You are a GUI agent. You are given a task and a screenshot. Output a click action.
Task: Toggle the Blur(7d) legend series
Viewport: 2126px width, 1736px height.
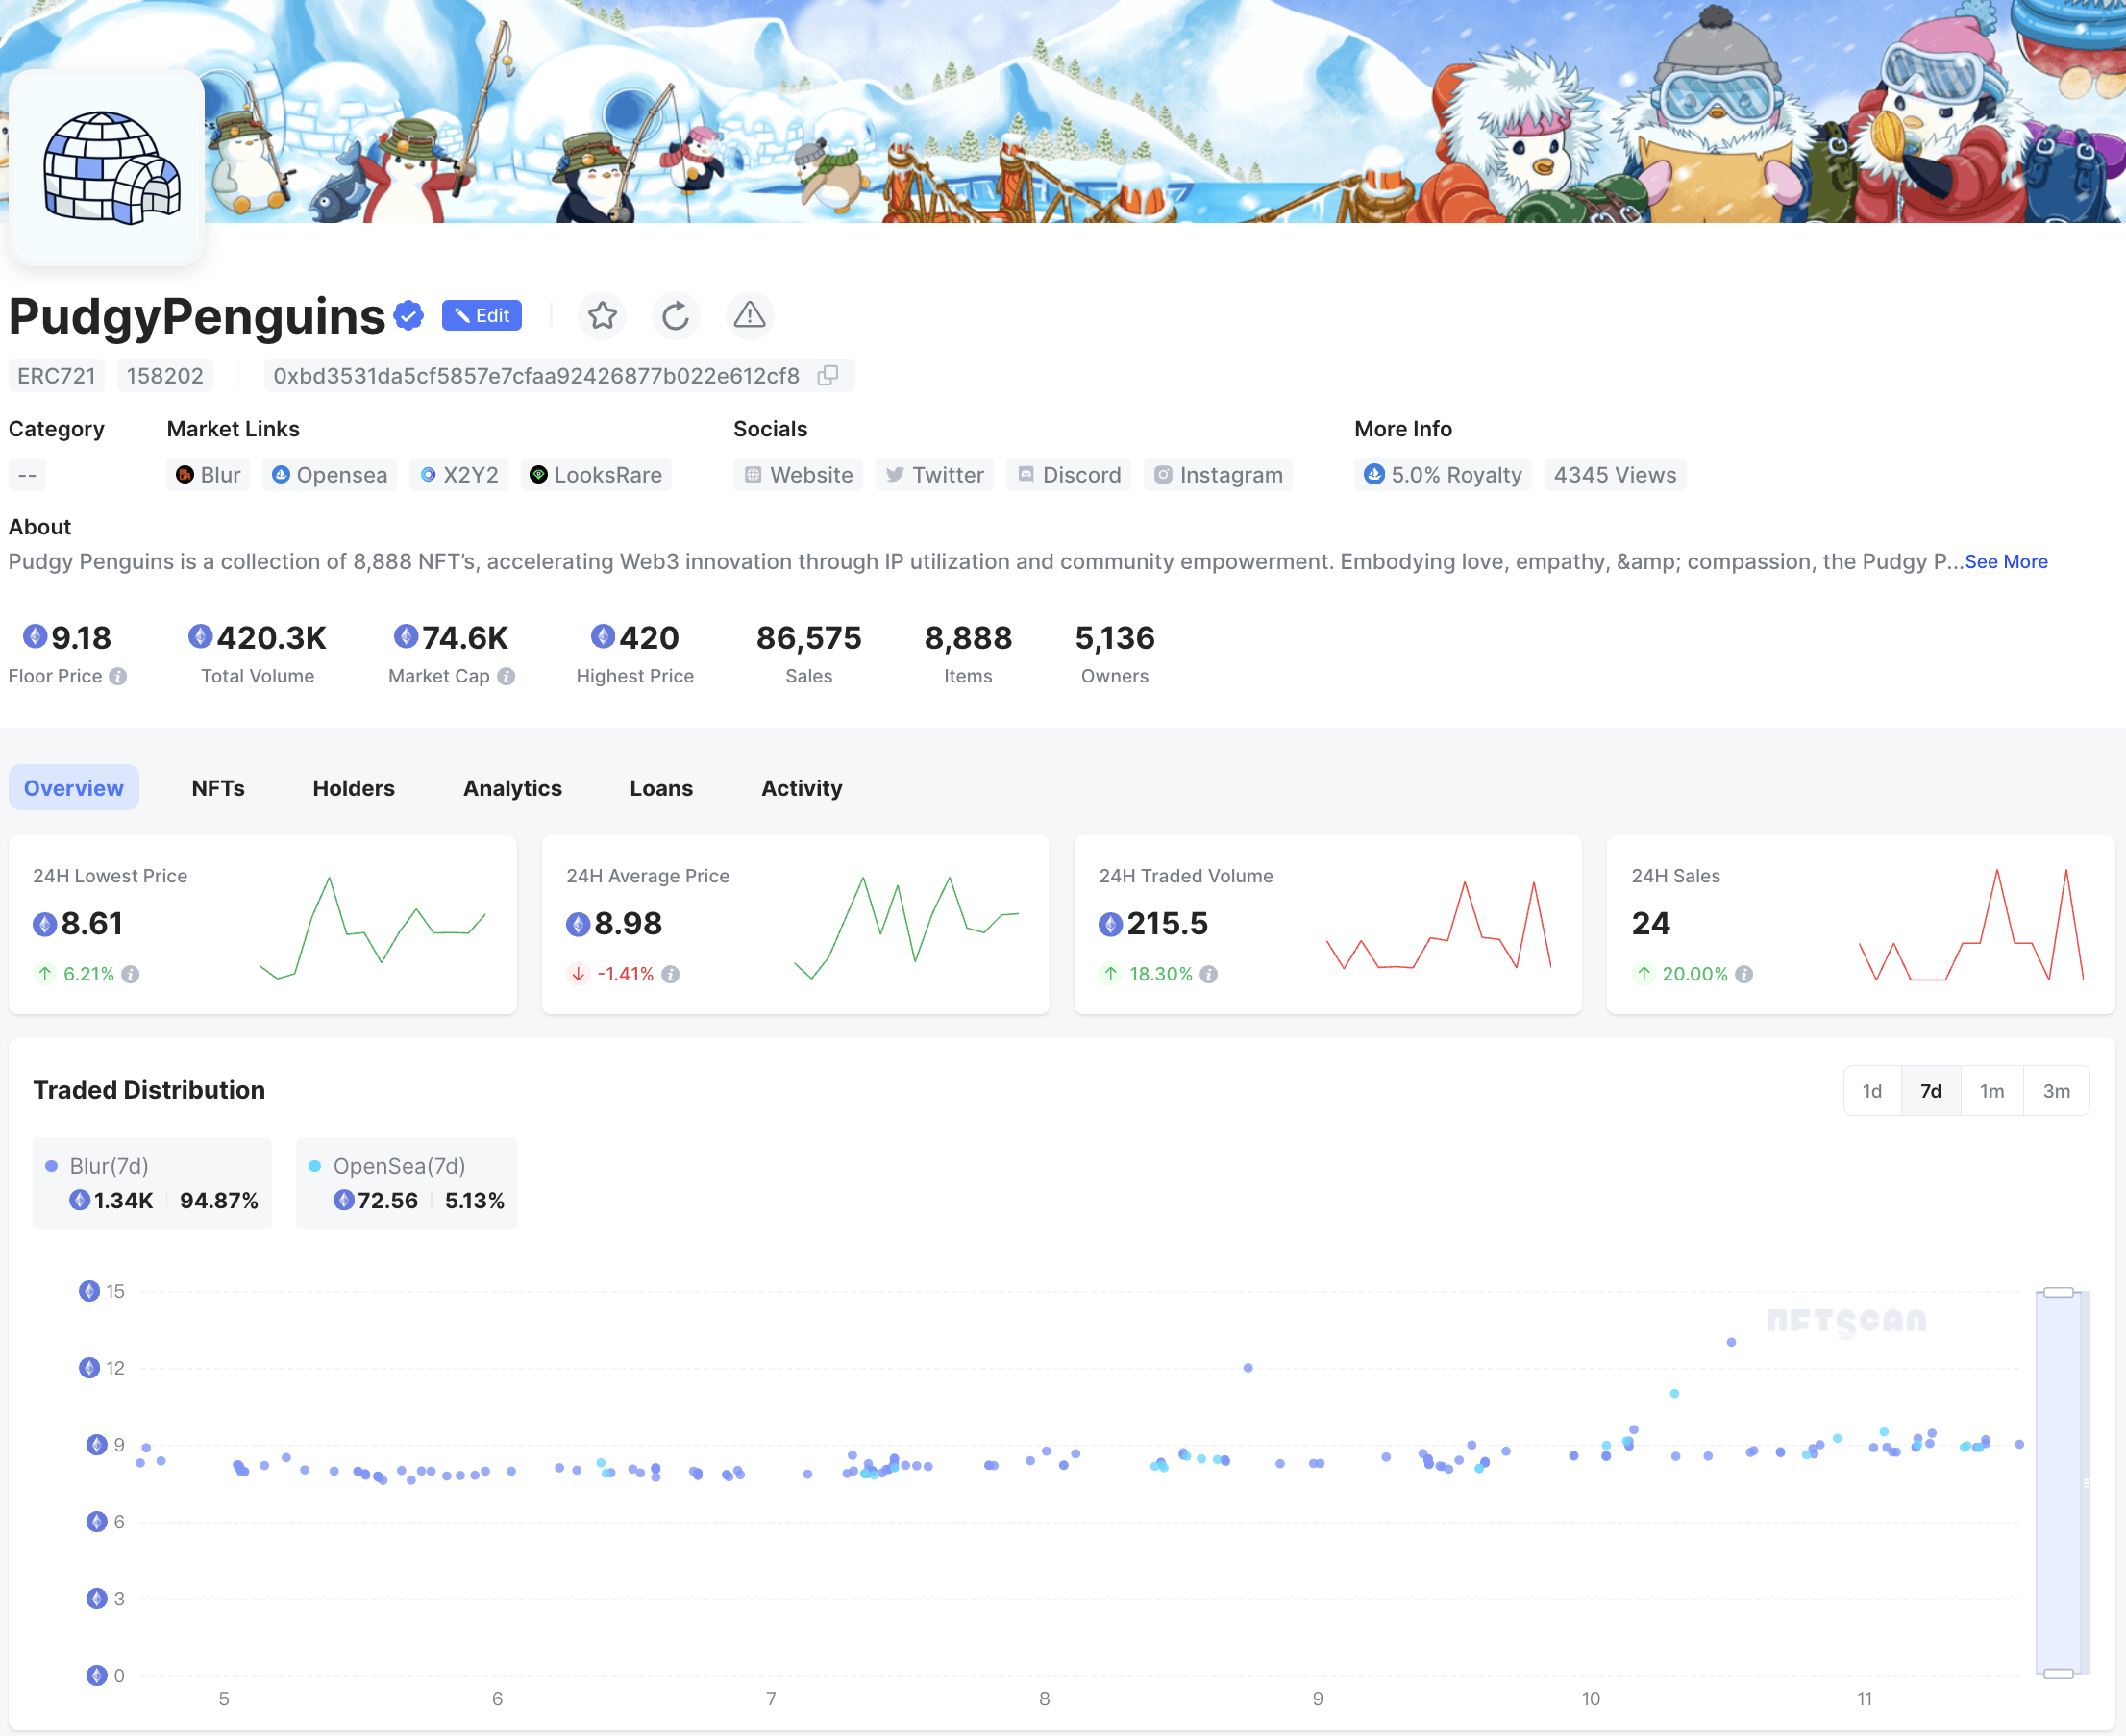152,1184
